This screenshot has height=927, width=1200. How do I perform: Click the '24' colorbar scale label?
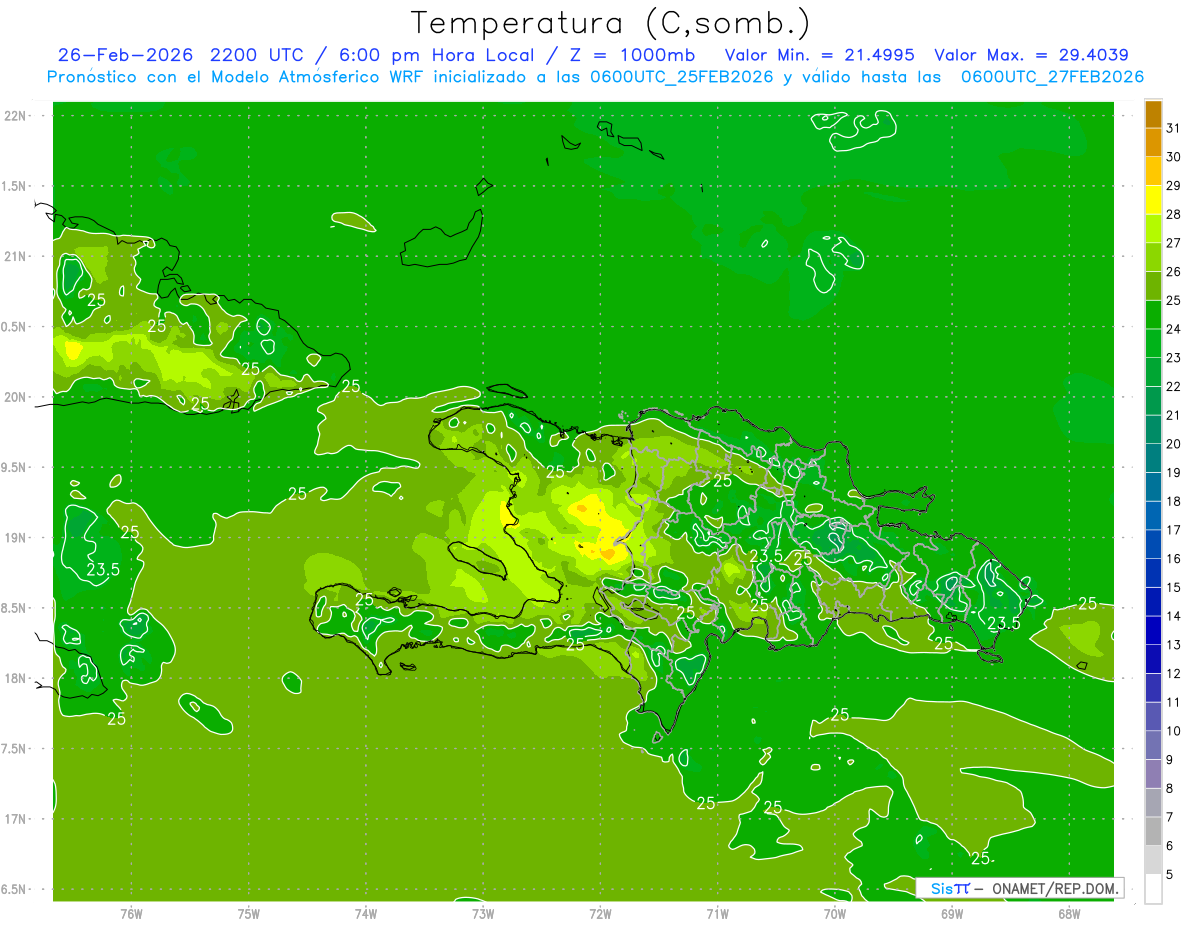point(1173,329)
